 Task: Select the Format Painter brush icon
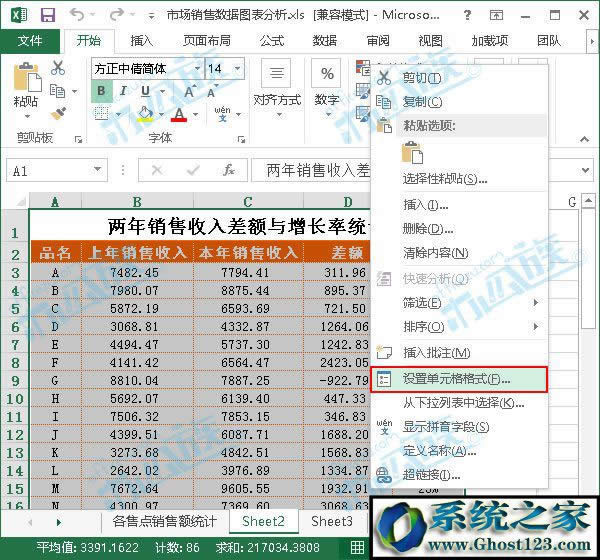coord(59,115)
